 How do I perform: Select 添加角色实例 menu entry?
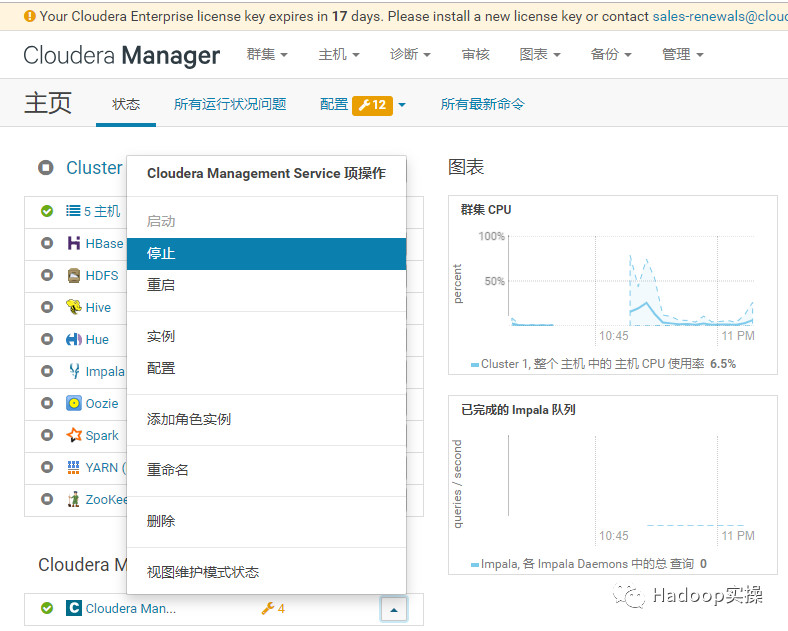click(x=189, y=419)
